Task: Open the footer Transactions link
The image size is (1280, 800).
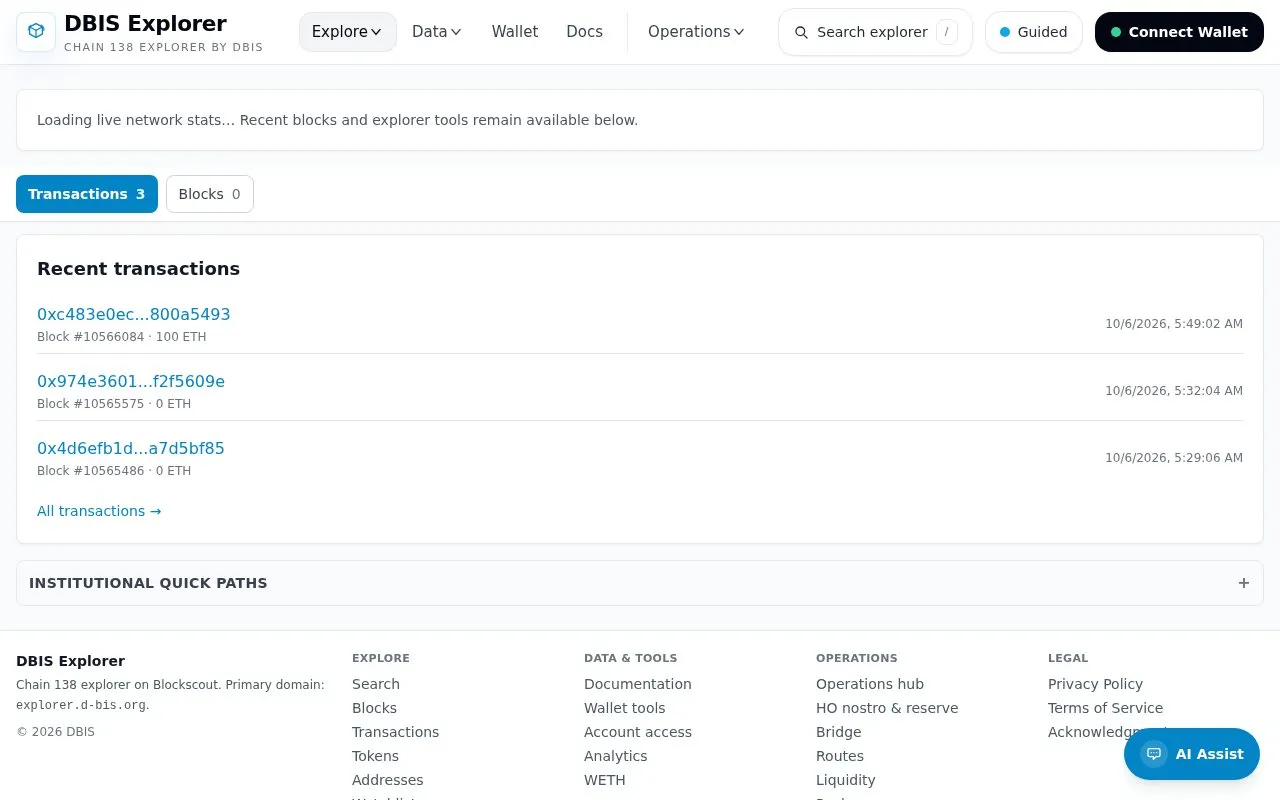Action: point(395,732)
